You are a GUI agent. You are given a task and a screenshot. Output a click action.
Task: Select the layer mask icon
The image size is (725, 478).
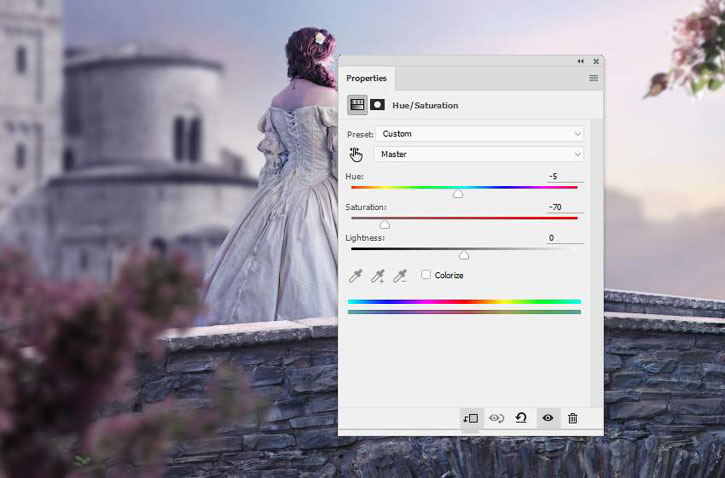377,105
